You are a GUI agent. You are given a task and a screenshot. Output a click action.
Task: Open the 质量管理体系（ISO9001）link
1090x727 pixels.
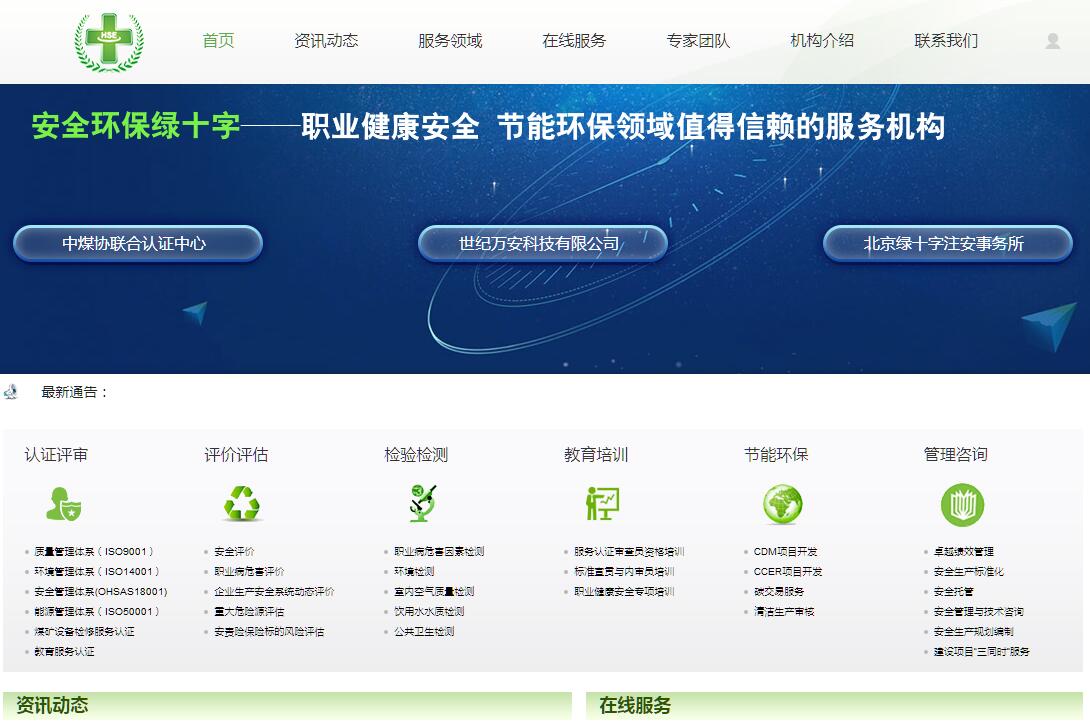tap(94, 552)
